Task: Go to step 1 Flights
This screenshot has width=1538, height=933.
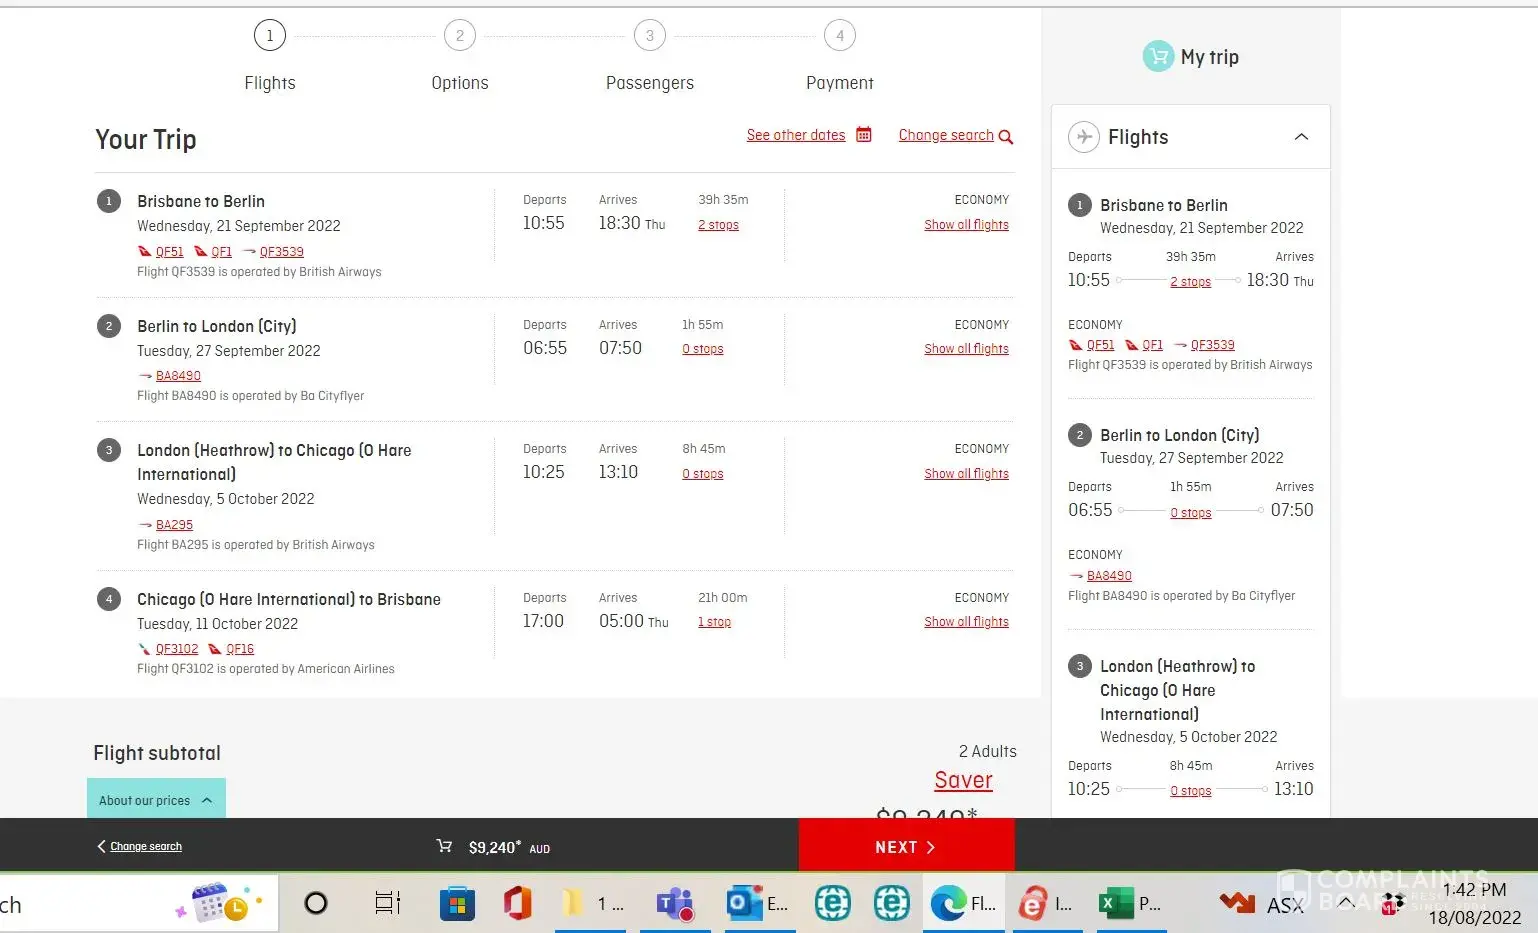Action: [270, 36]
